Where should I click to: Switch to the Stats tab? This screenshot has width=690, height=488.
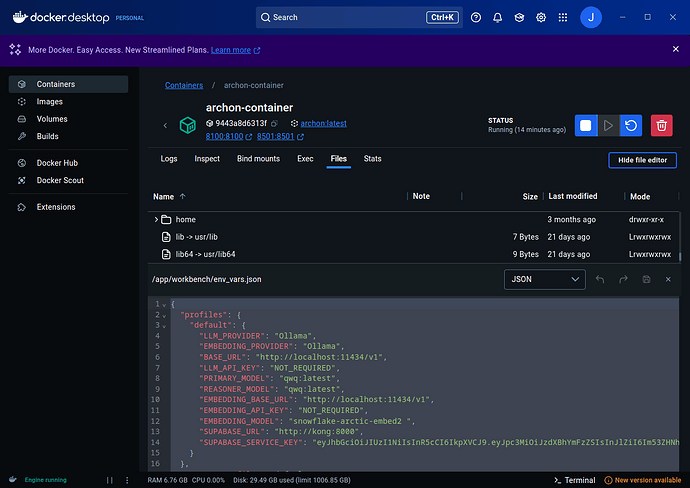(372, 159)
